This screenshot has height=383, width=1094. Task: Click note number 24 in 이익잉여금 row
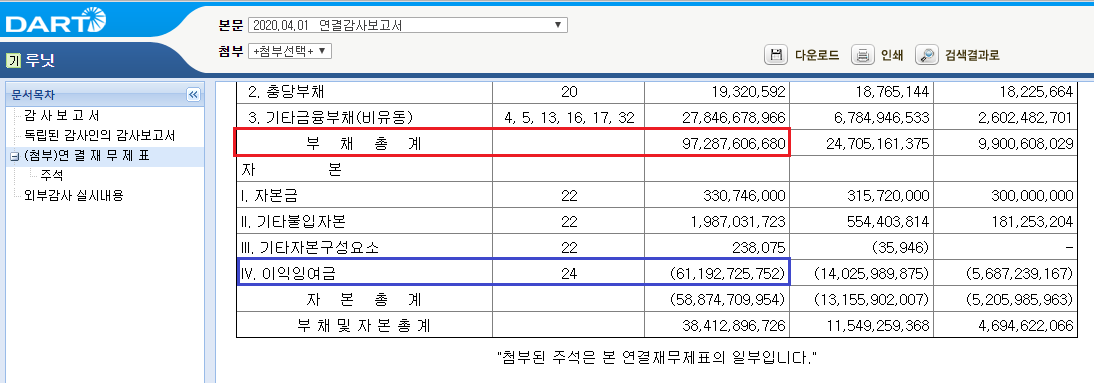point(569,274)
